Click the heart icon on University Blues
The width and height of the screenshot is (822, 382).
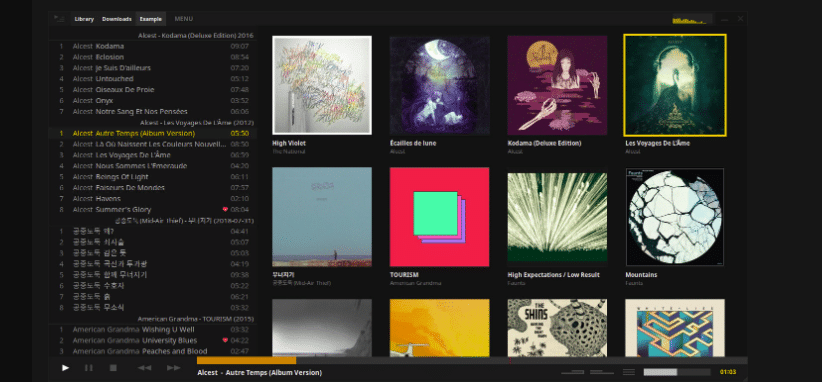click(225, 340)
